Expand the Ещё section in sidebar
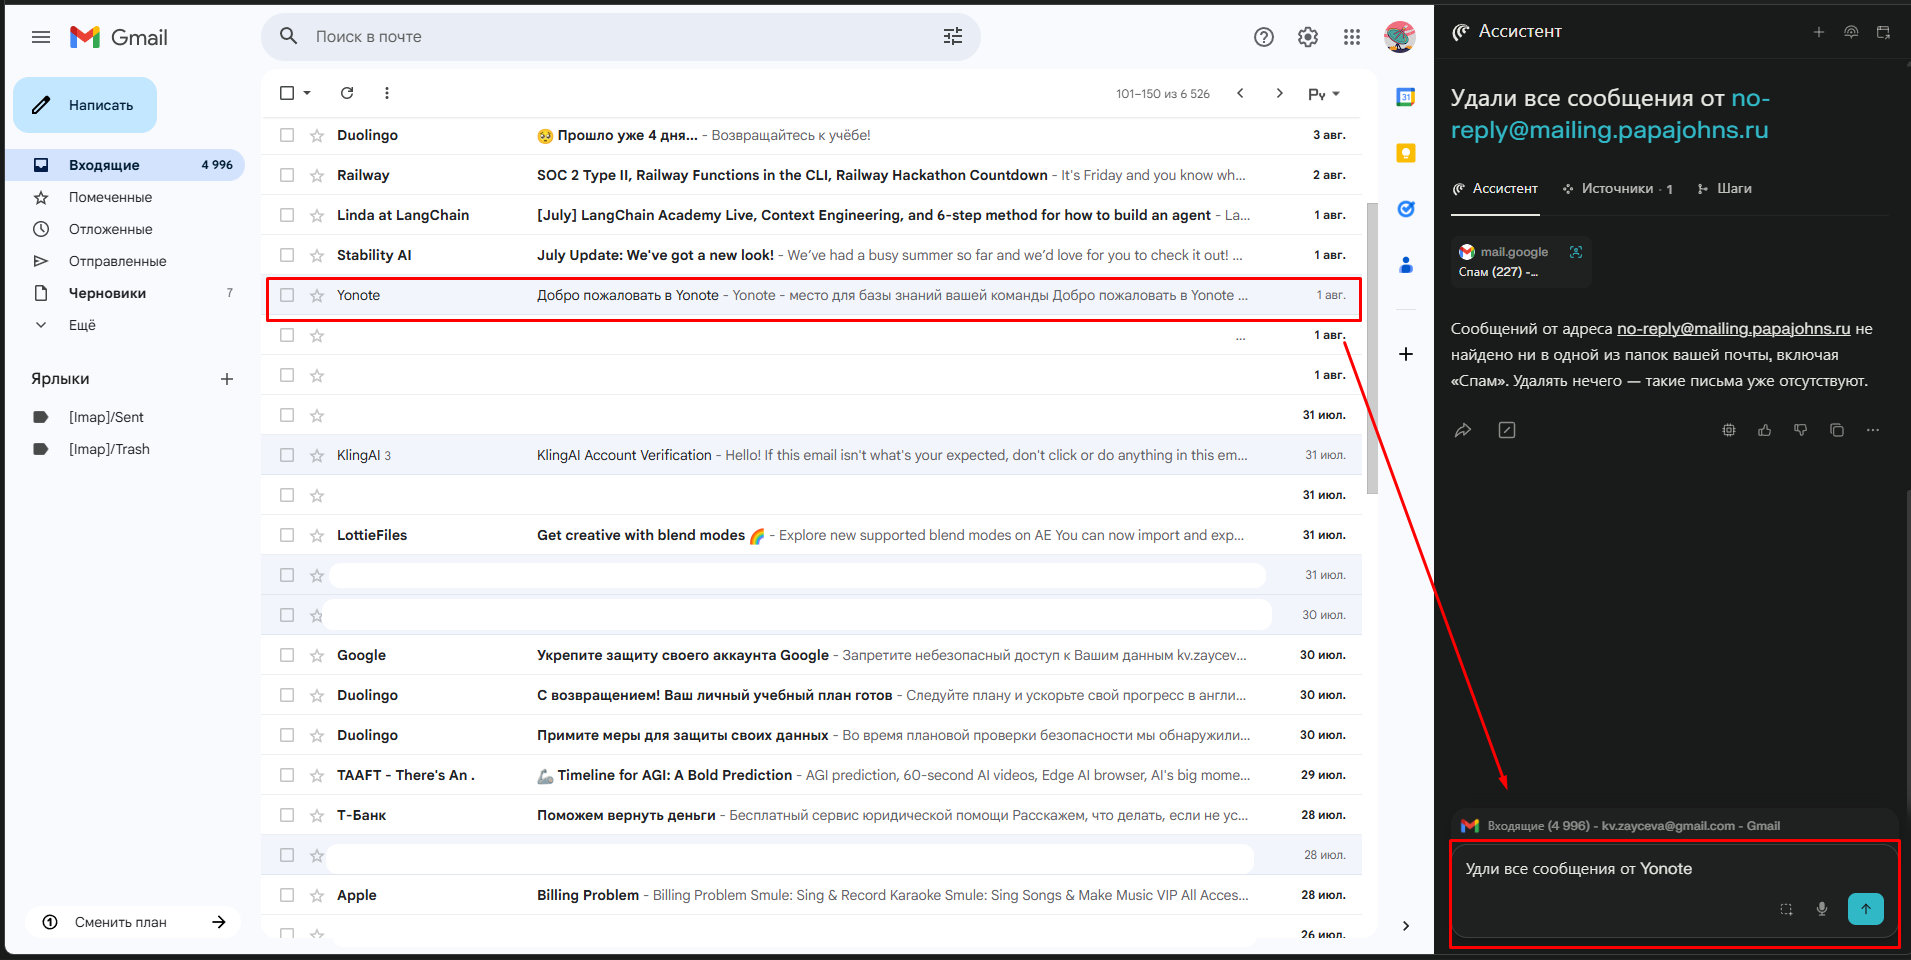 point(82,325)
